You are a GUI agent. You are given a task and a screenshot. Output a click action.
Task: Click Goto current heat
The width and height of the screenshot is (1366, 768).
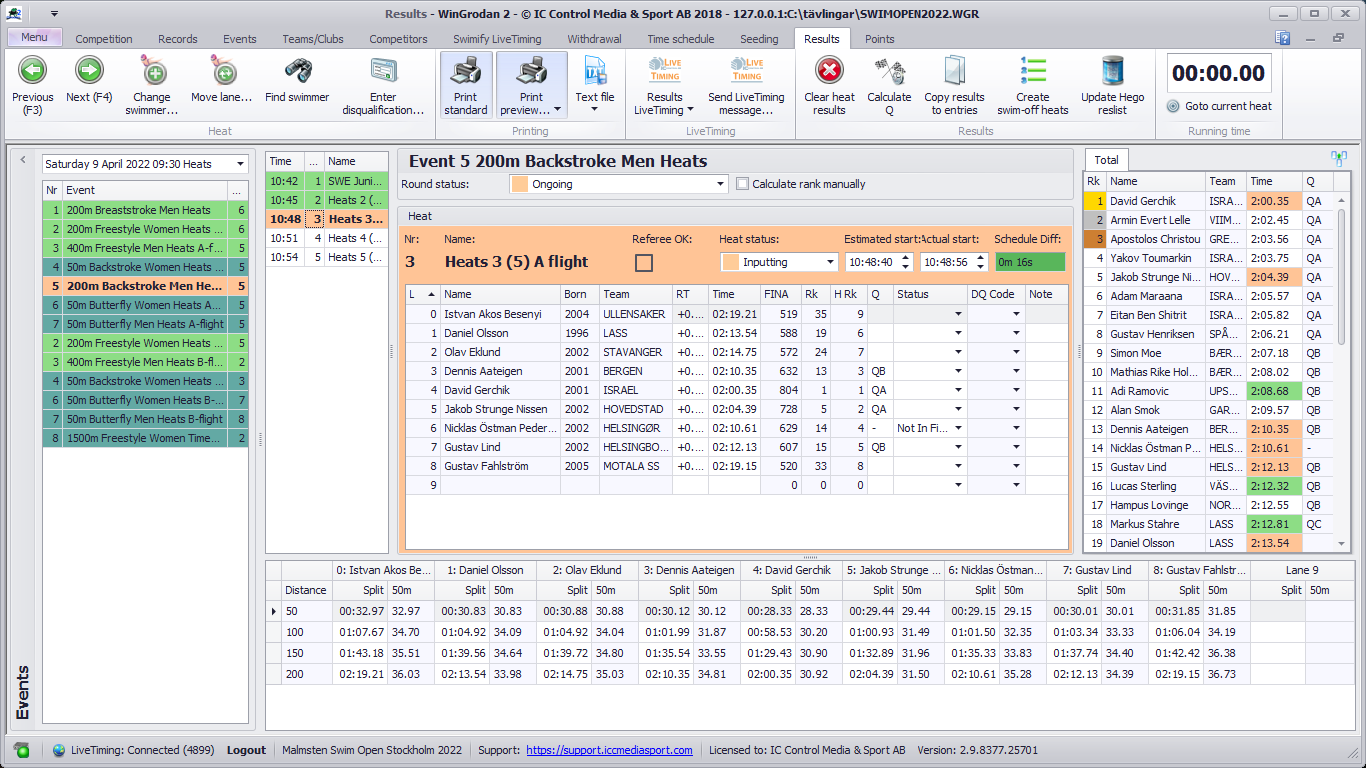pyautogui.click(x=1220, y=106)
